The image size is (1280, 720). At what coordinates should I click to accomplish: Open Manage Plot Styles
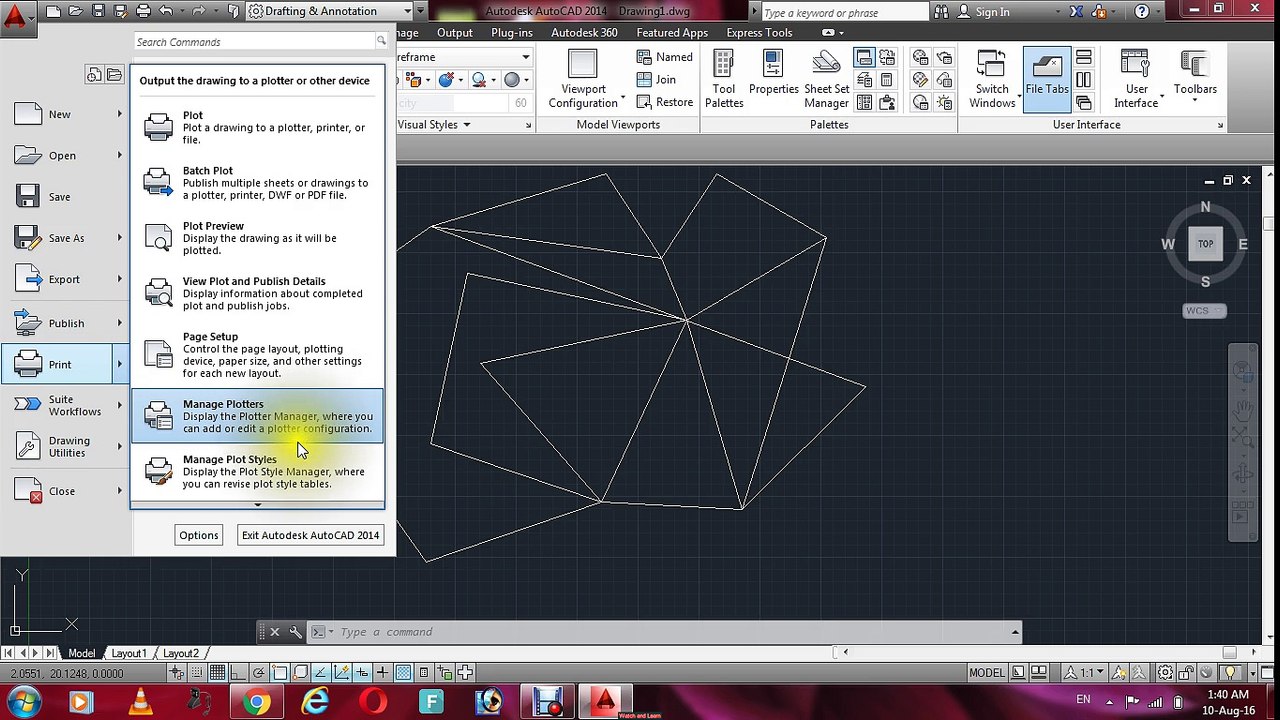point(257,471)
